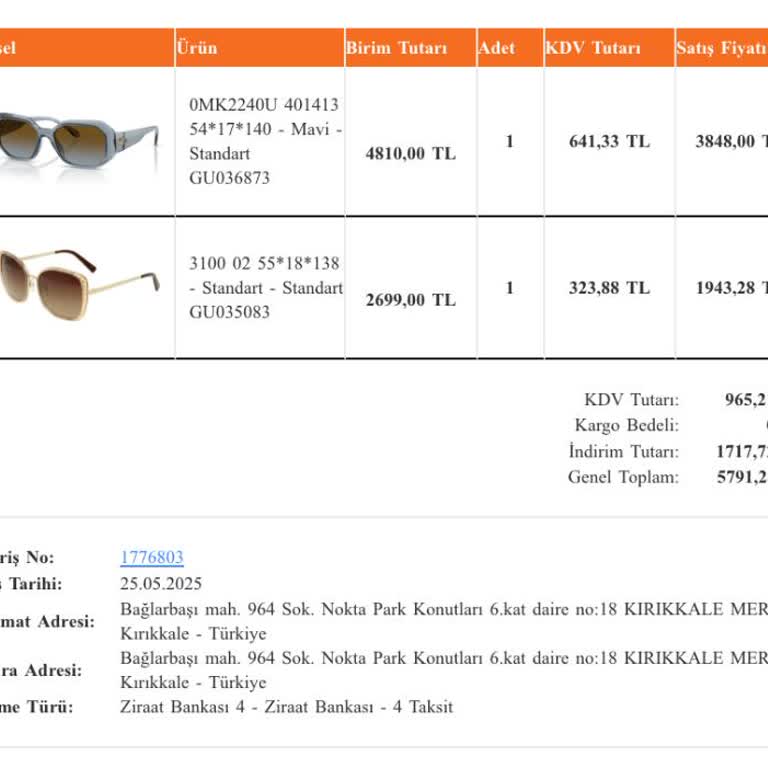Click the 2699,00 TL unit price
Viewport: 768px width, 768px height.
click(410, 300)
